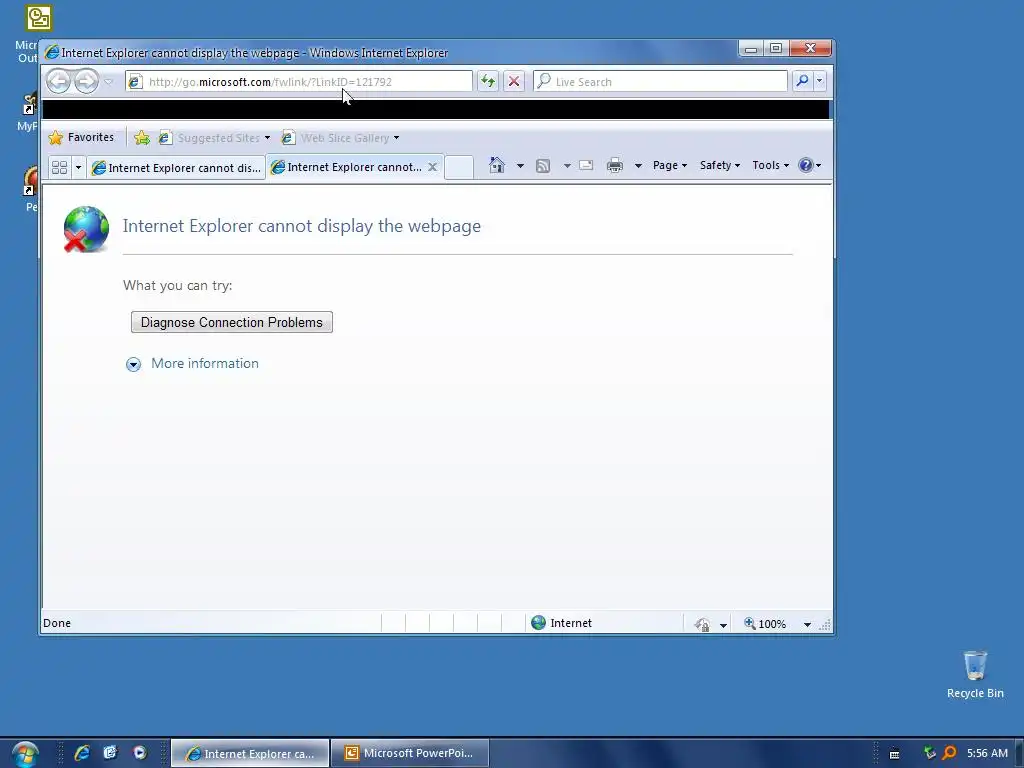Click the Search magnifier button

click(802, 81)
